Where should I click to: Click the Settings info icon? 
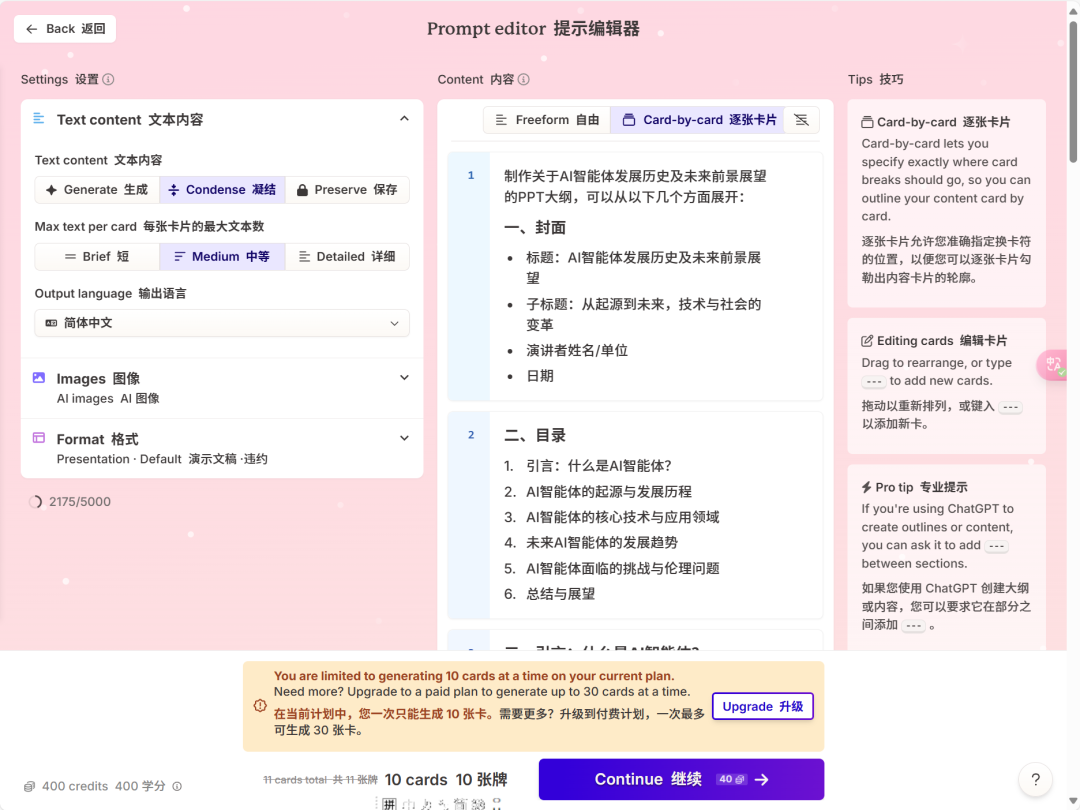coord(108,80)
